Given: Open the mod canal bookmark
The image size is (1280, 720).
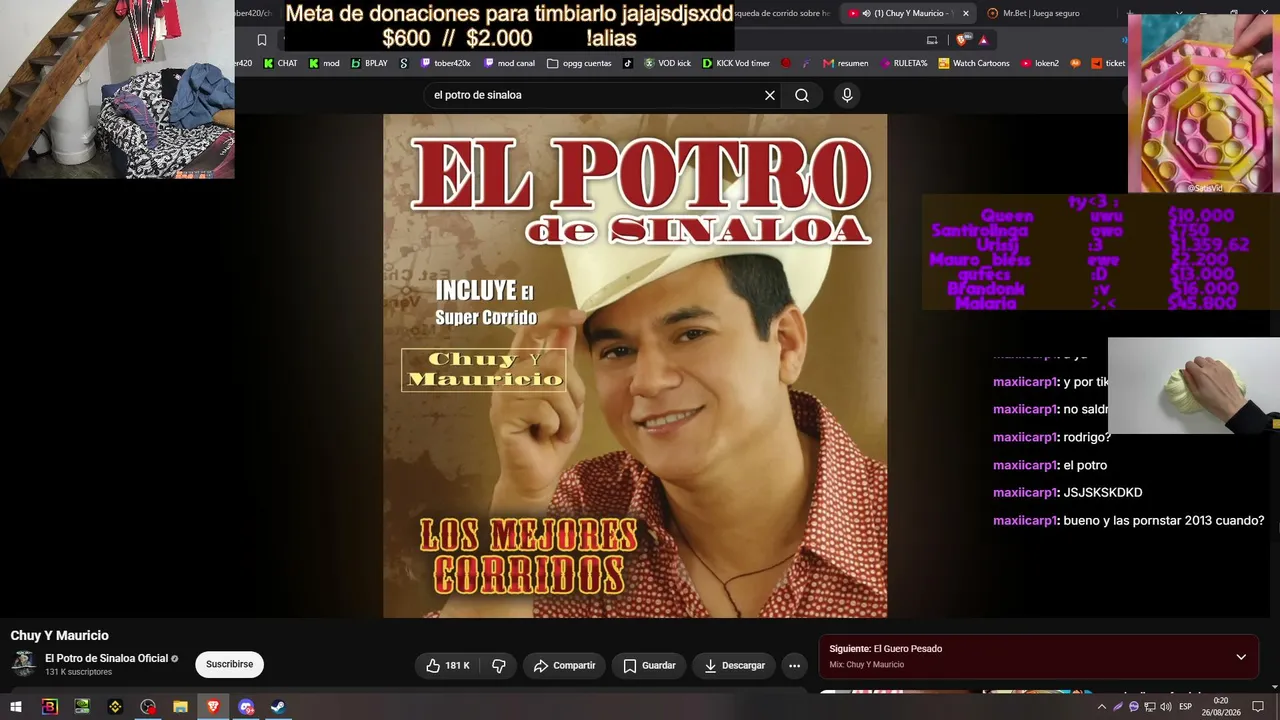Looking at the screenshot, I should (x=509, y=63).
